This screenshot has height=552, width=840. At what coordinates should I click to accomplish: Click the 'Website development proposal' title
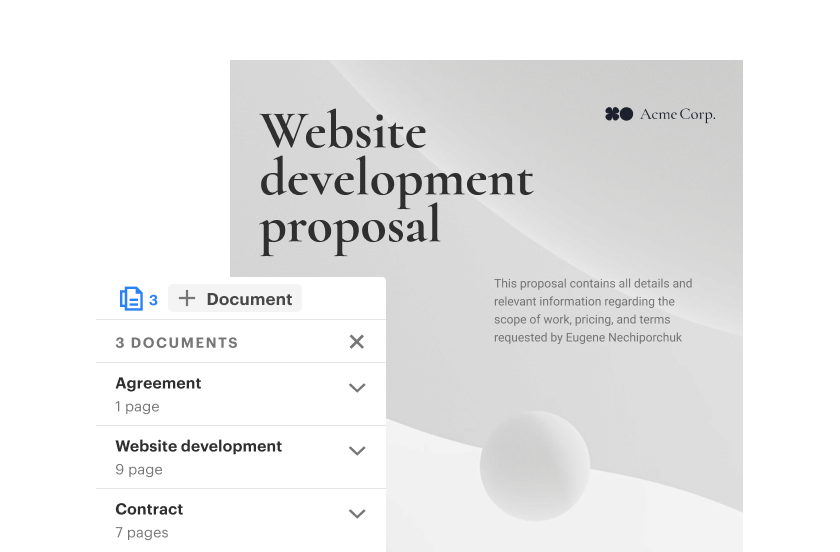coord(397,181)
